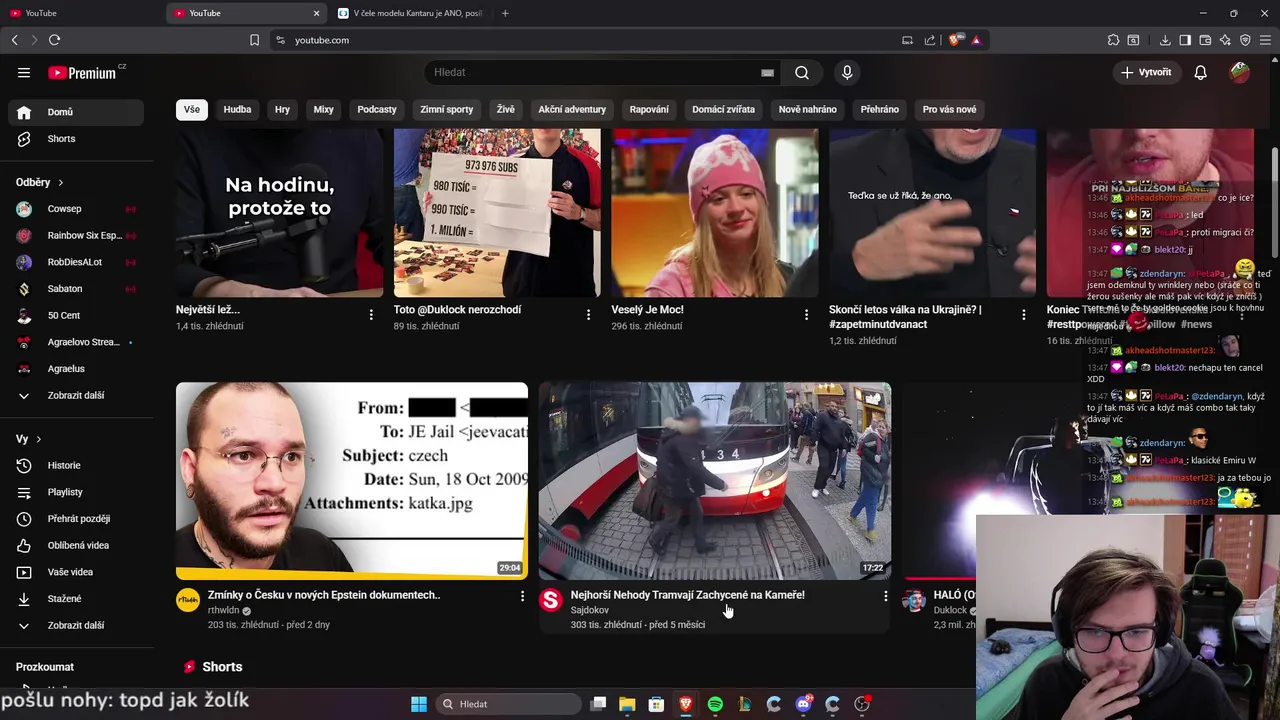Open the Brave Shields lion icon
This screenshot has width=1280, height=720.
tap(955, 40)
